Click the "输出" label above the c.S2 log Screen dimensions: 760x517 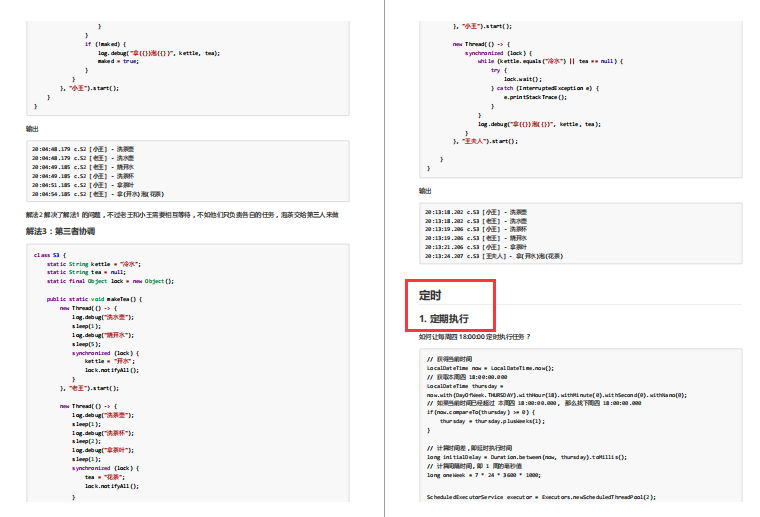[32, 129]
